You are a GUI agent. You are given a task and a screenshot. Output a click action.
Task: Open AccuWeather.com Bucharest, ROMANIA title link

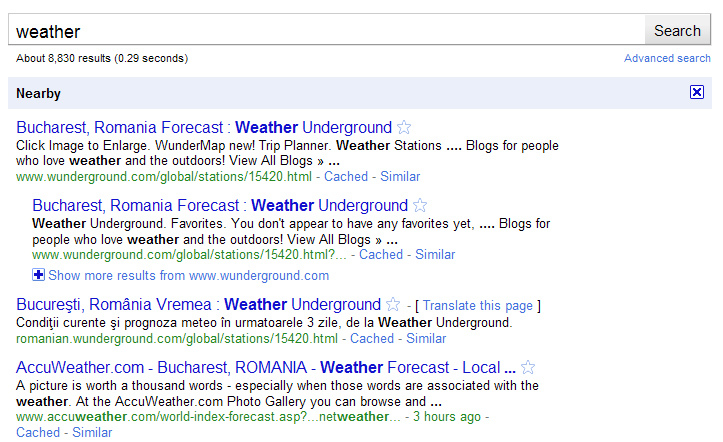[266, 367]
